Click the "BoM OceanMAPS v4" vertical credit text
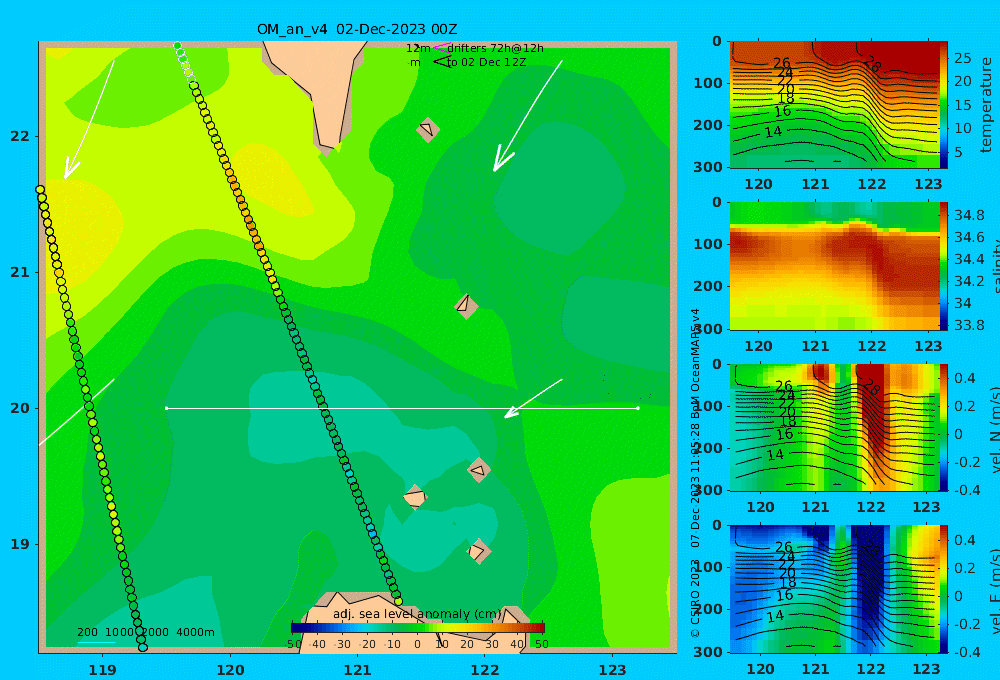 coord(695,364)
